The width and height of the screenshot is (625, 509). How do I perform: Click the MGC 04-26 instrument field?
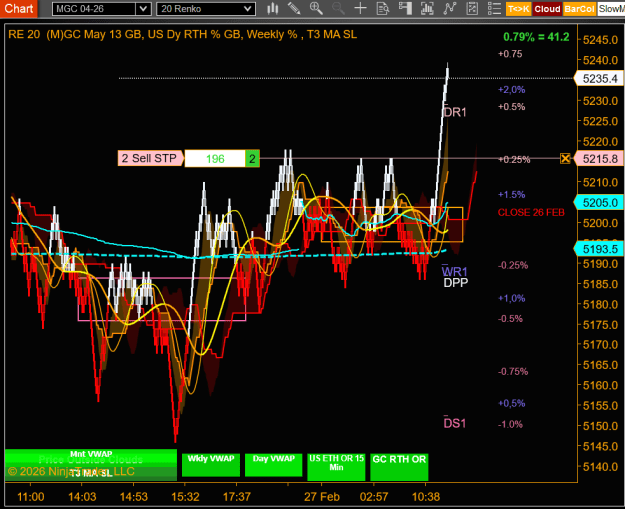coord(94,9)
